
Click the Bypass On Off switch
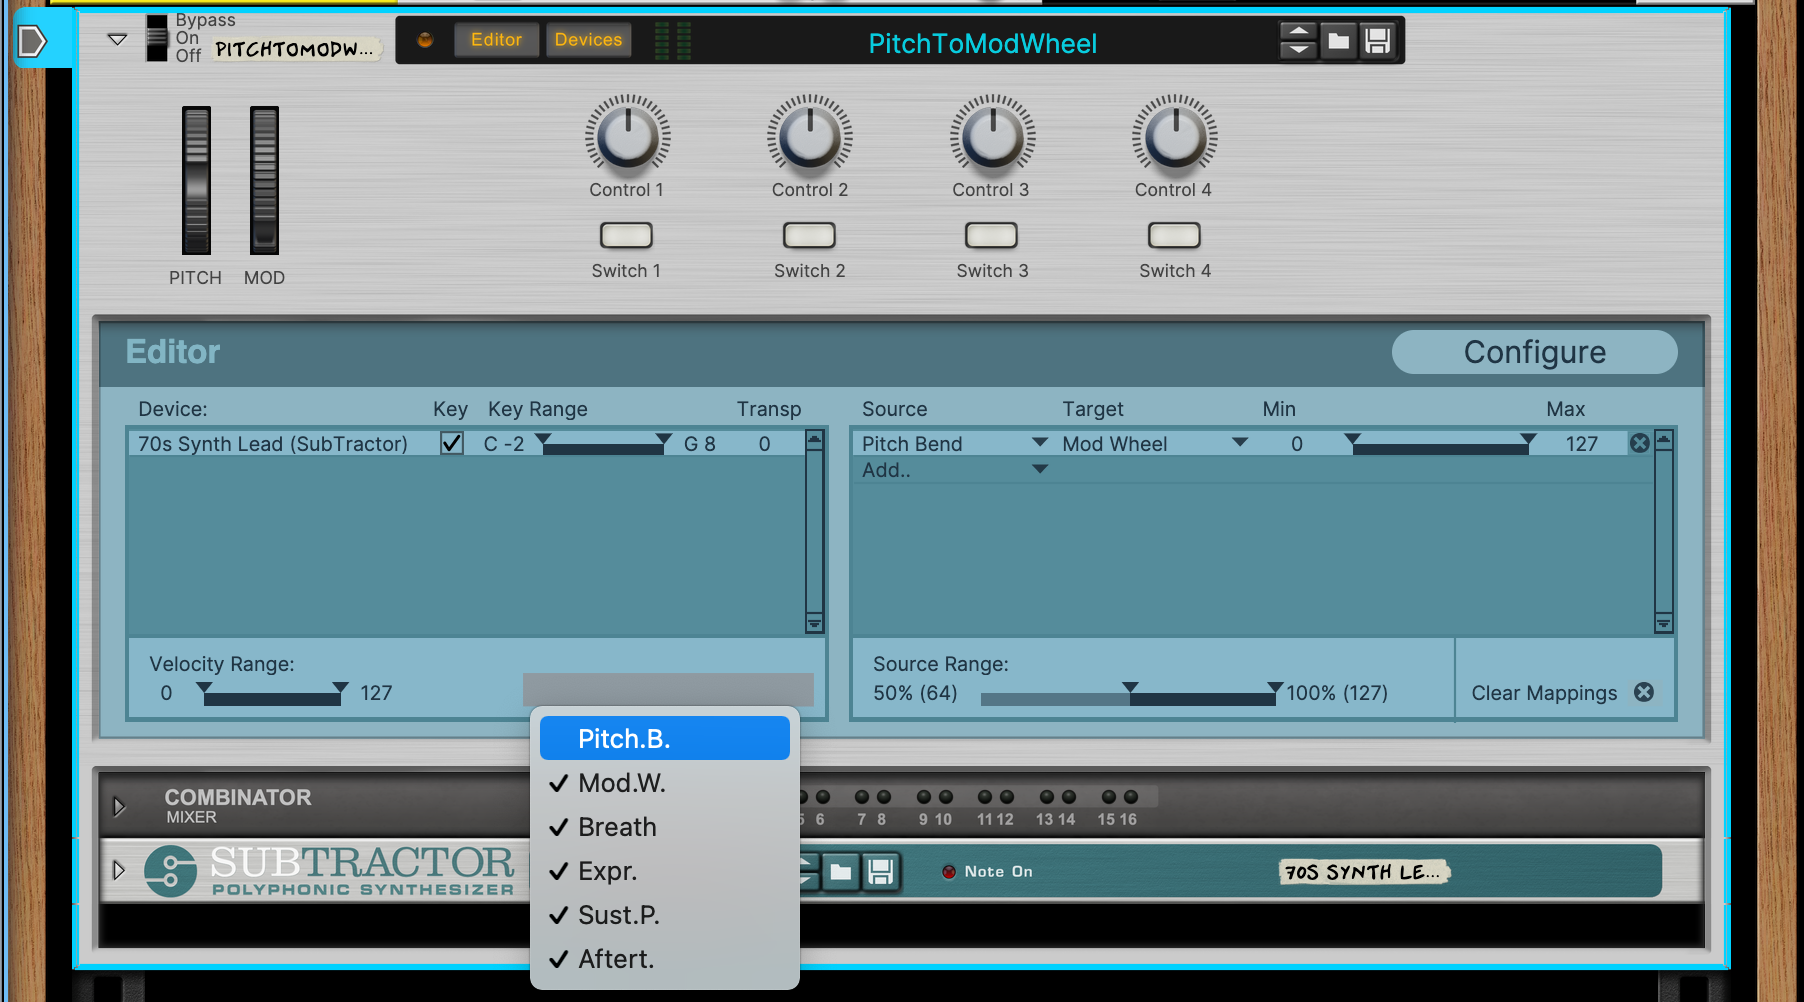(157, 38)
